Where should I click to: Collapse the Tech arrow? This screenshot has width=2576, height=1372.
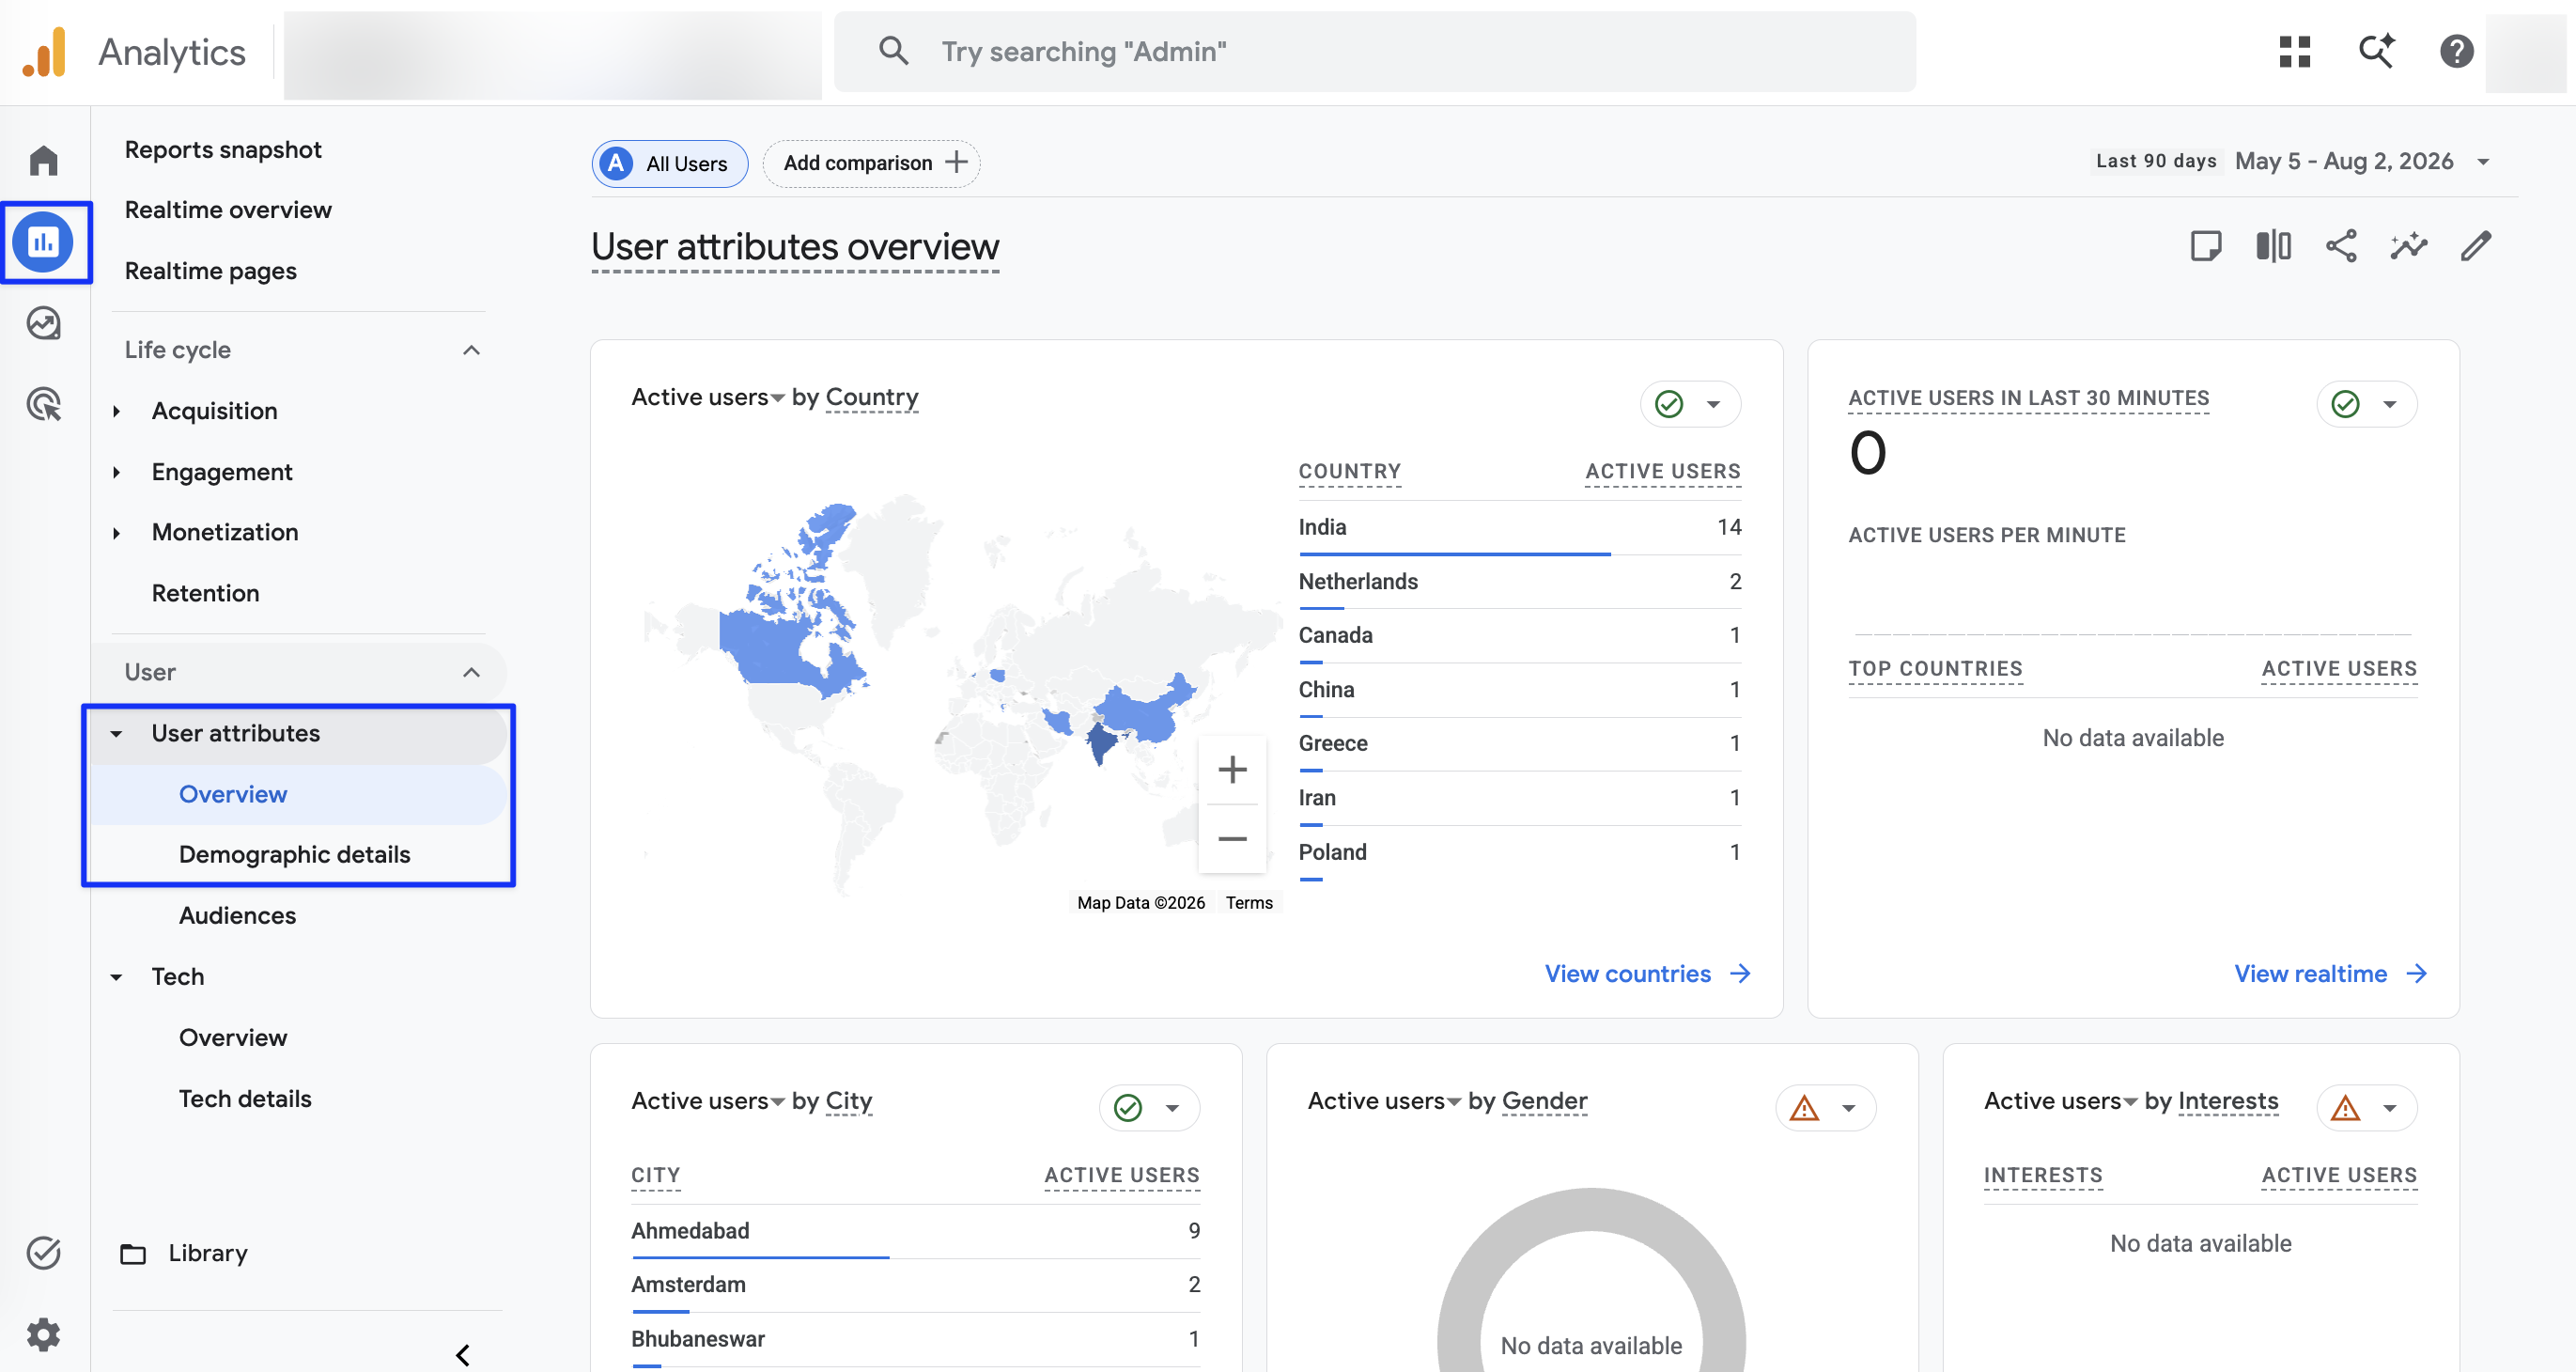pos(117,977)
